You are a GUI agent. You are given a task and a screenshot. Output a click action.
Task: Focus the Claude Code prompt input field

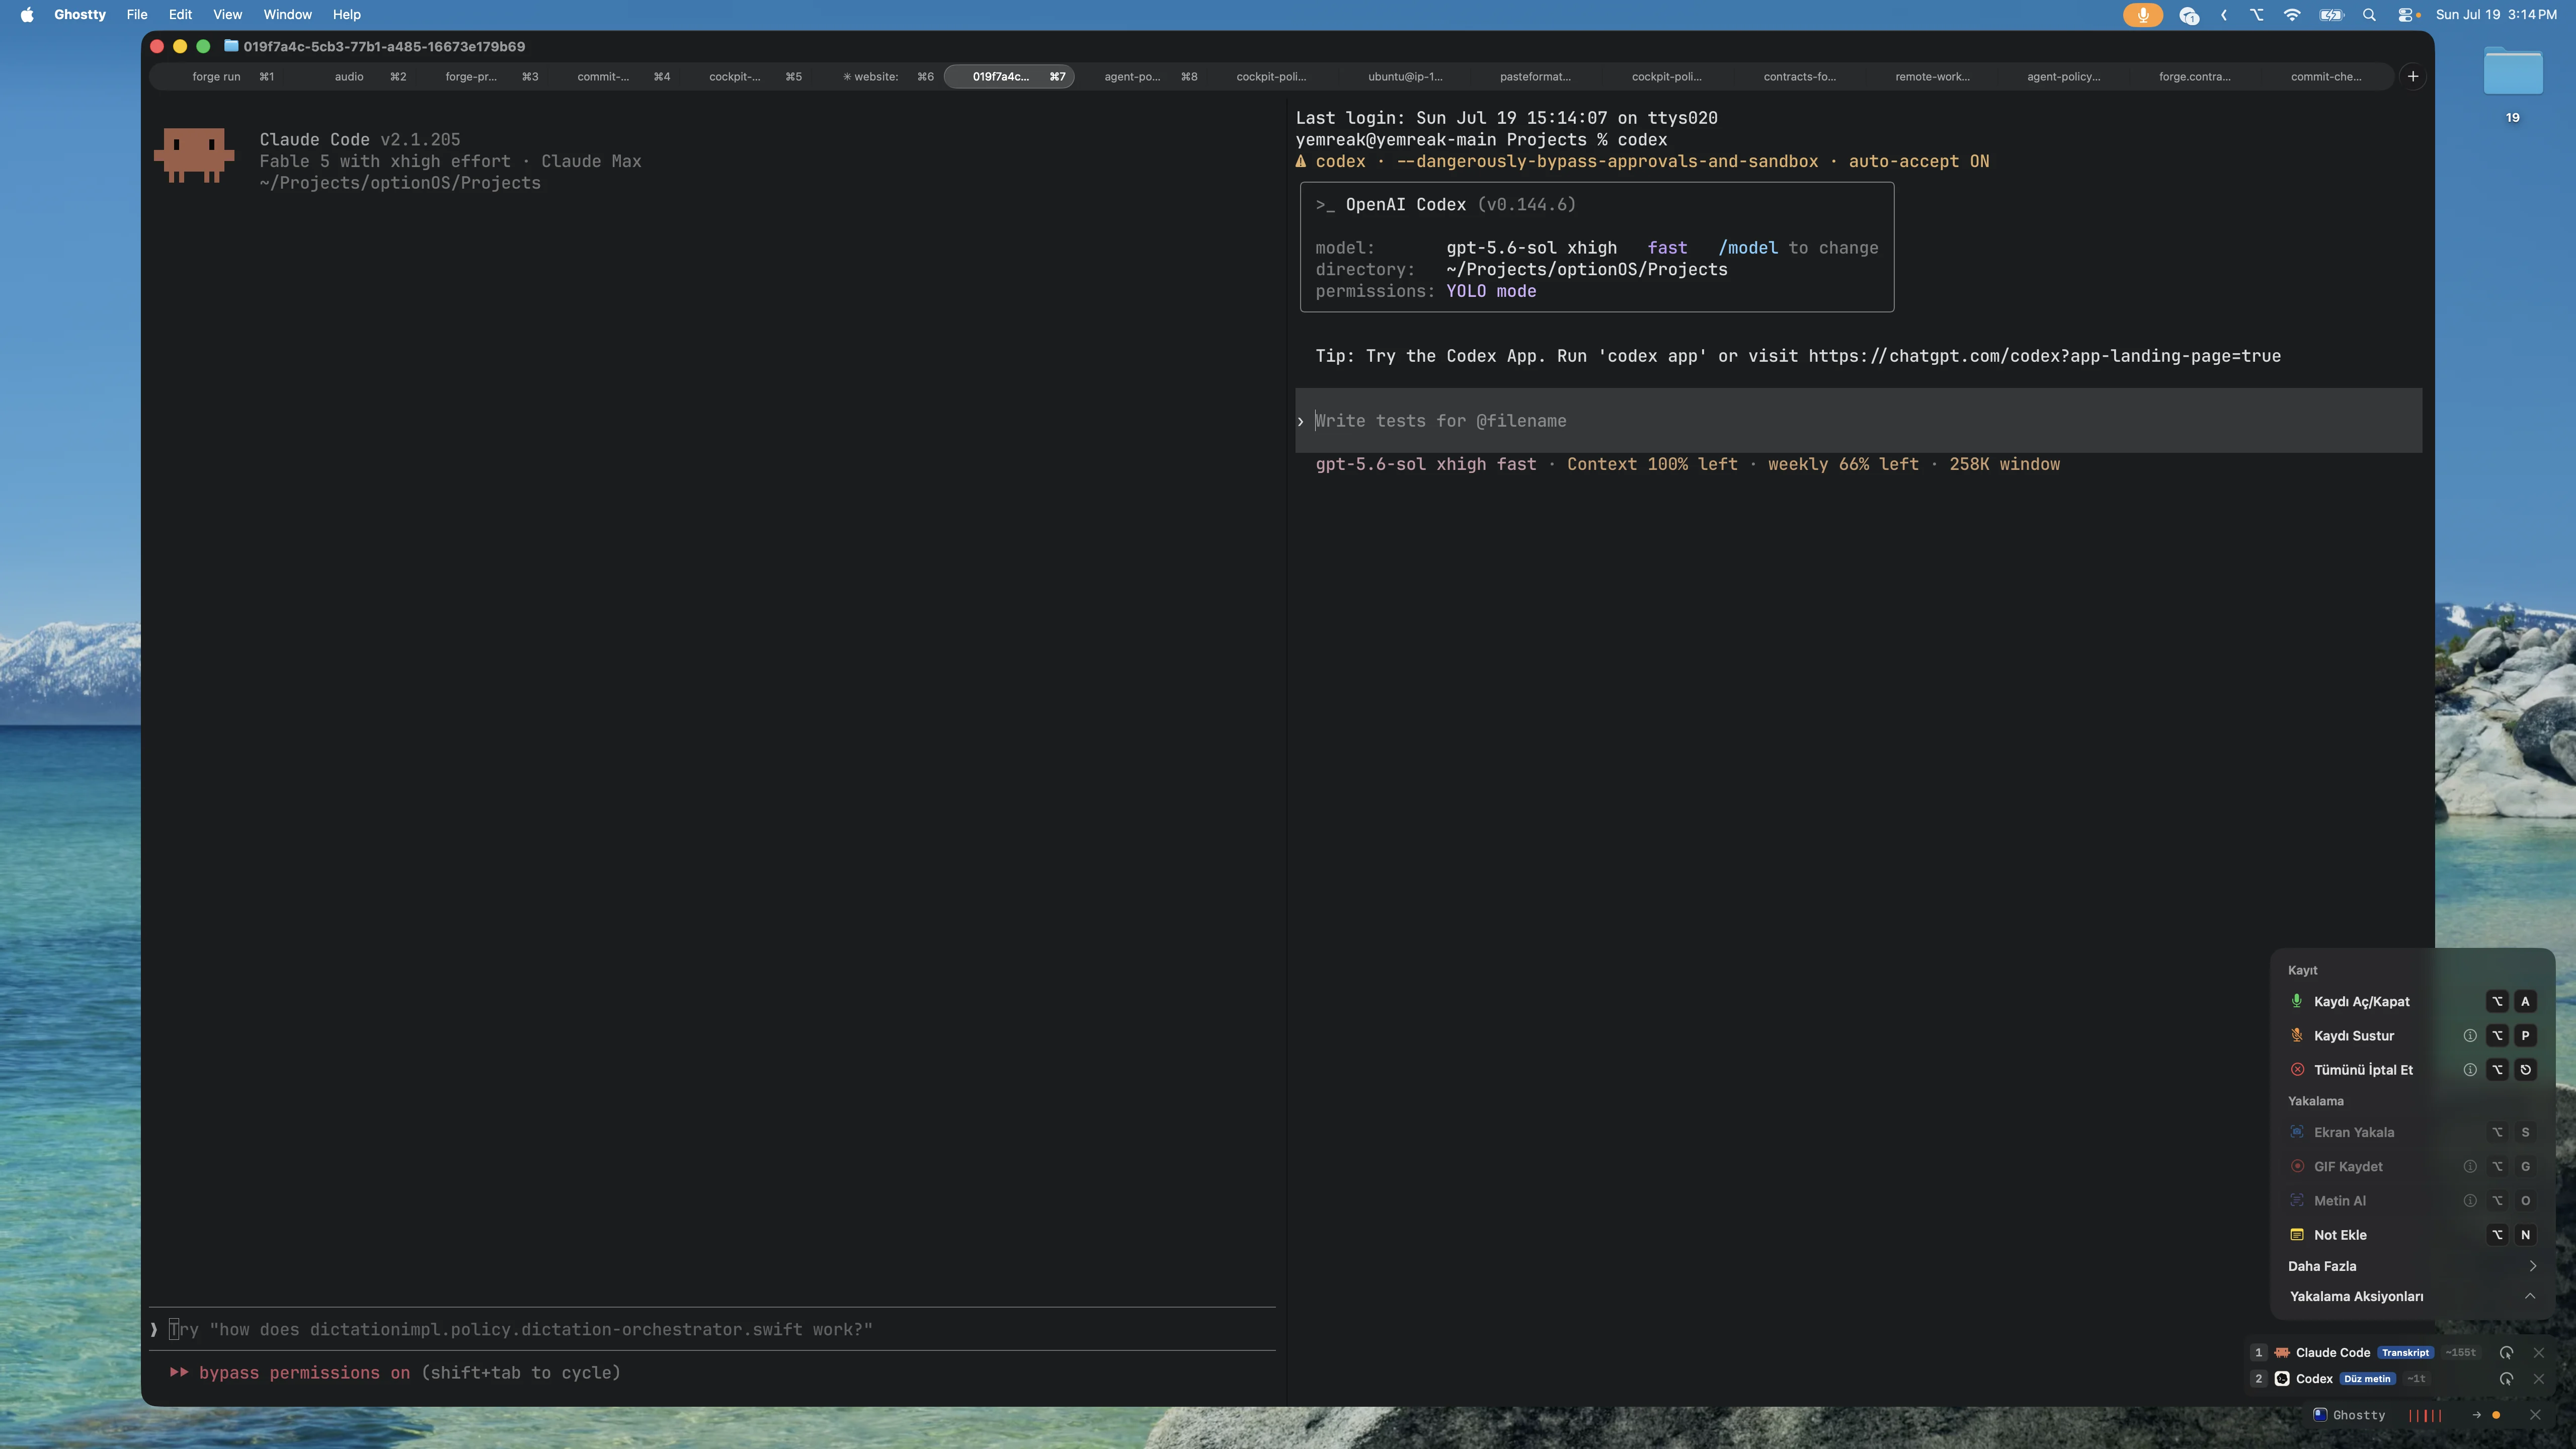pyautogui.click(x=712, y=1329)
